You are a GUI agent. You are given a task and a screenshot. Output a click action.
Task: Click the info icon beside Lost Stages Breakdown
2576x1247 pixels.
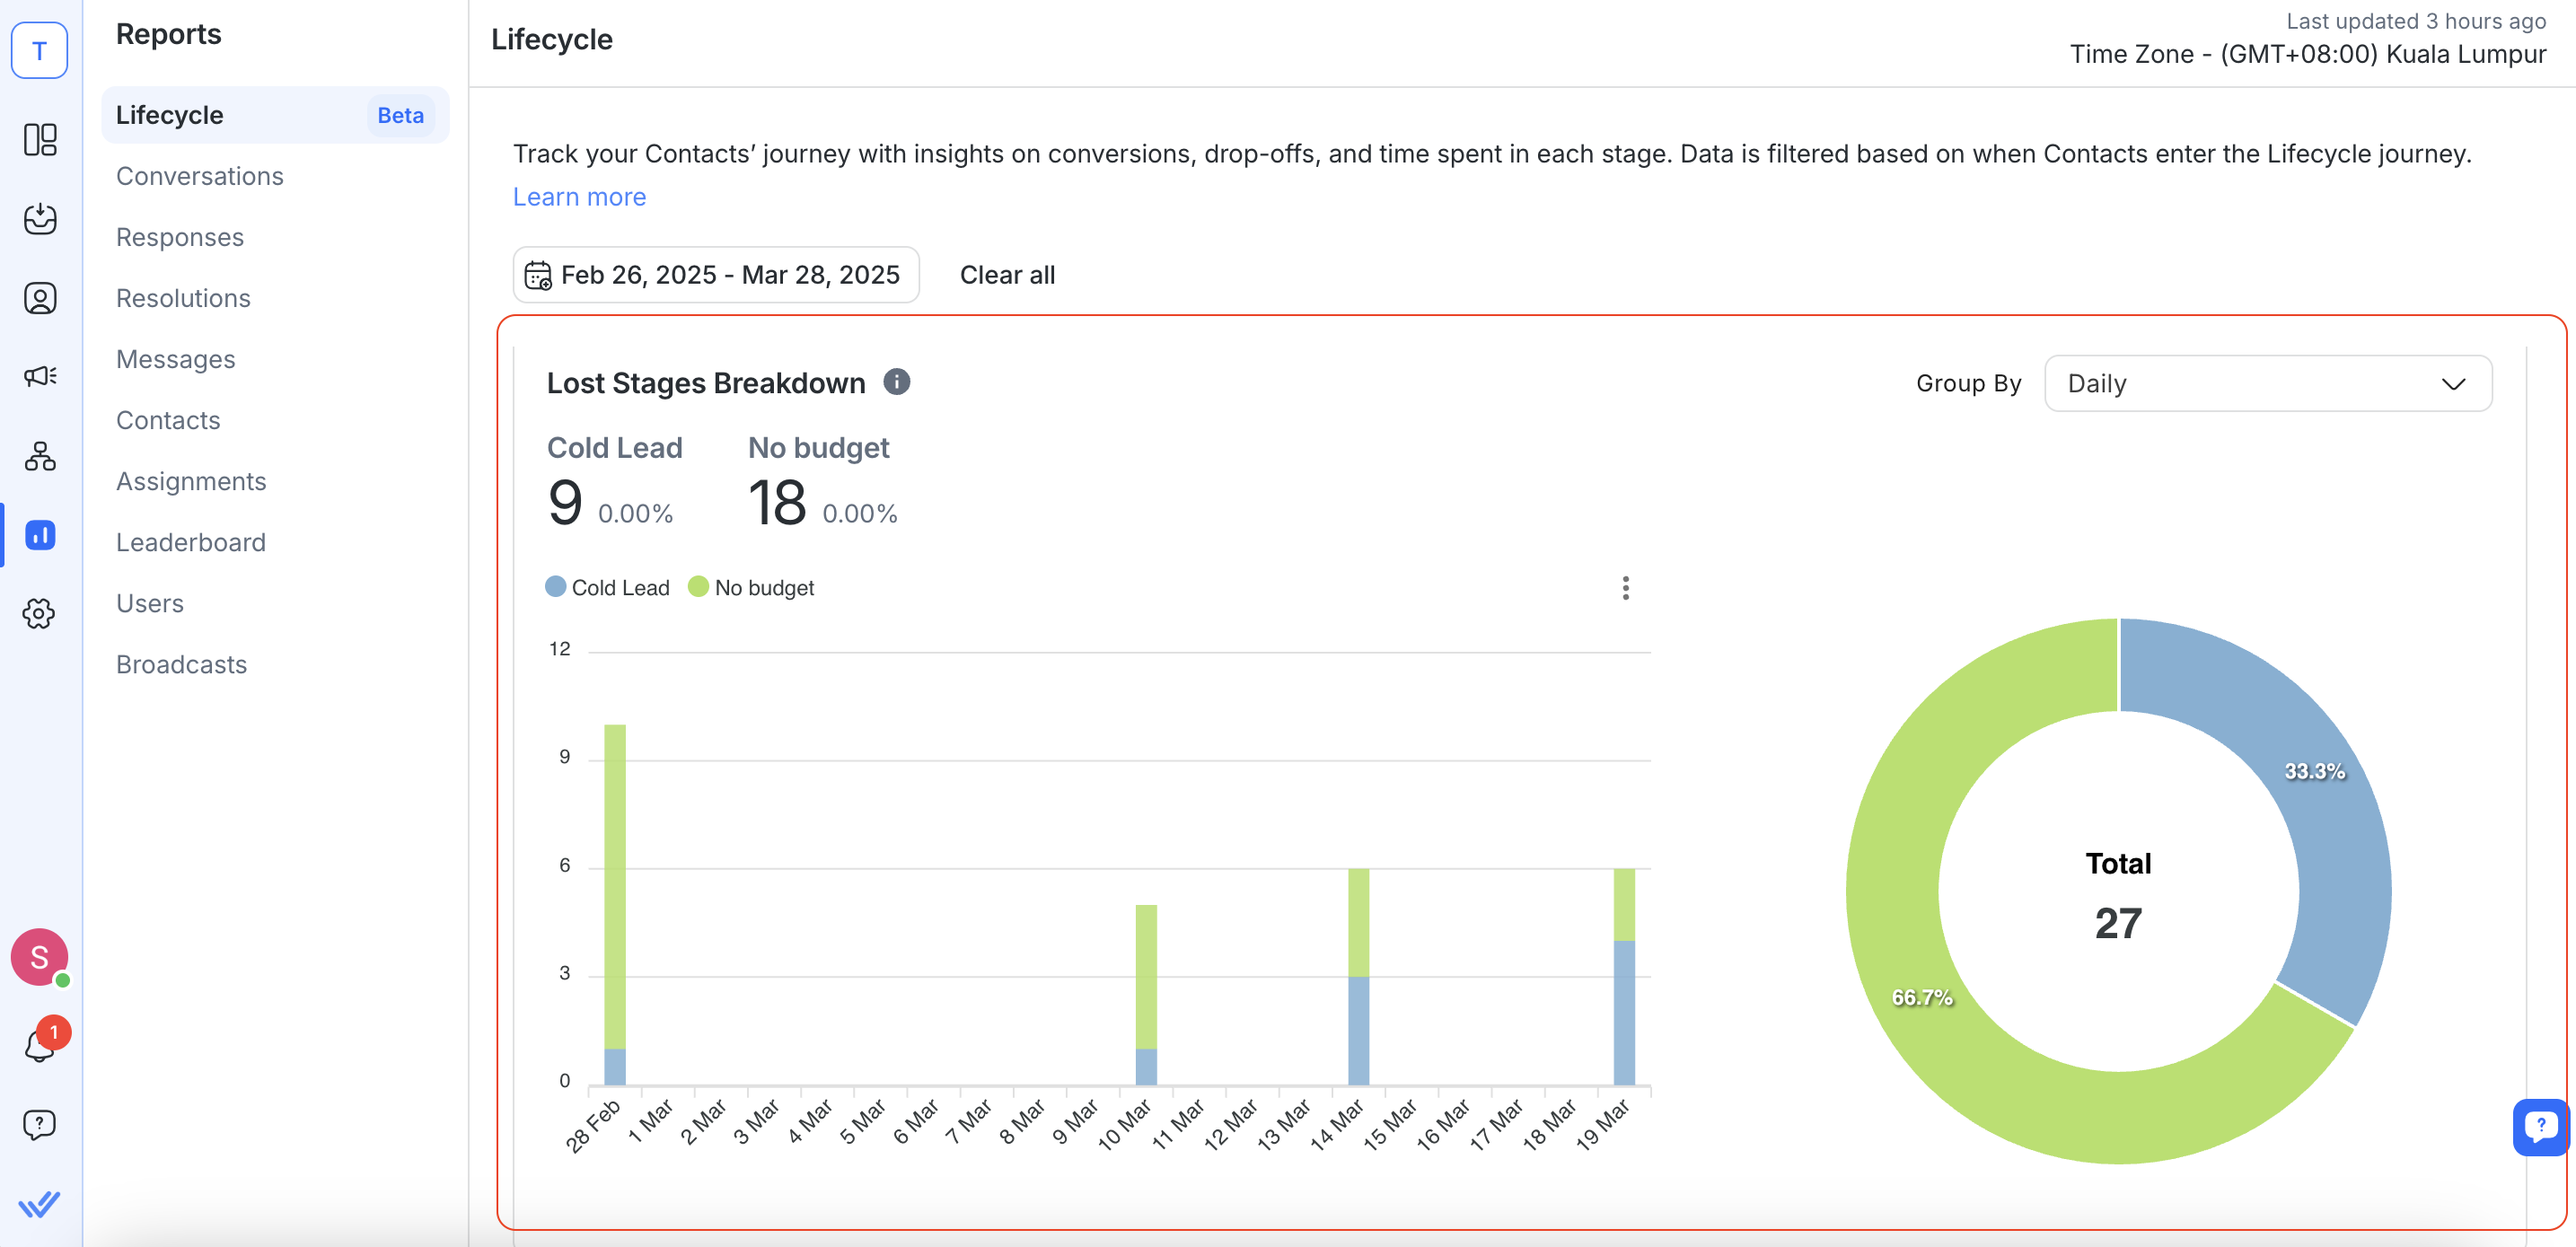pyautogui.click(x=896, y=382)
